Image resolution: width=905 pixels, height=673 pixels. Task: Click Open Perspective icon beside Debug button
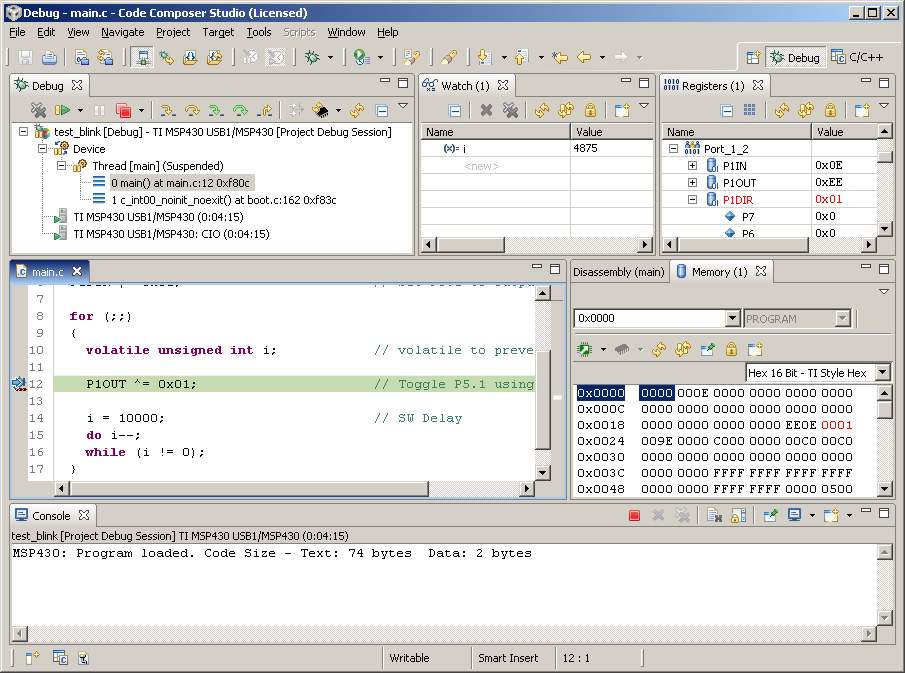[753, 57]
